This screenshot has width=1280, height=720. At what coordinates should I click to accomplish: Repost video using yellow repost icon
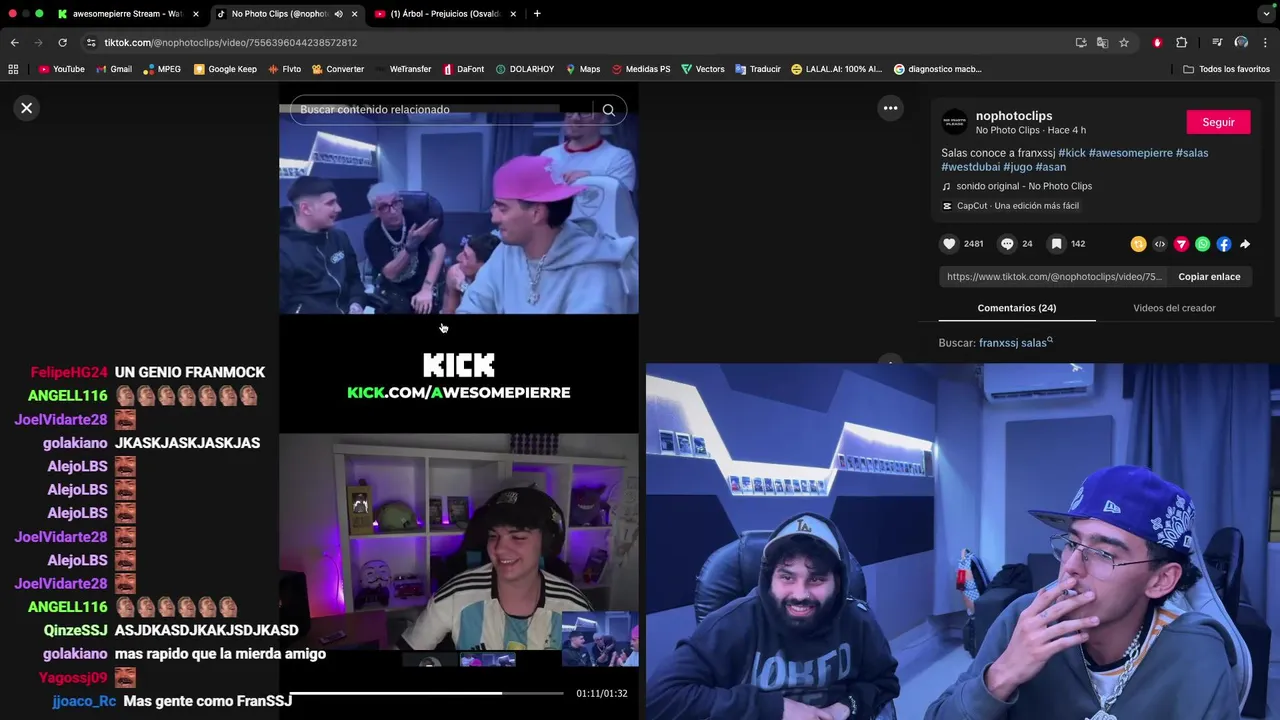[1138, 244]
